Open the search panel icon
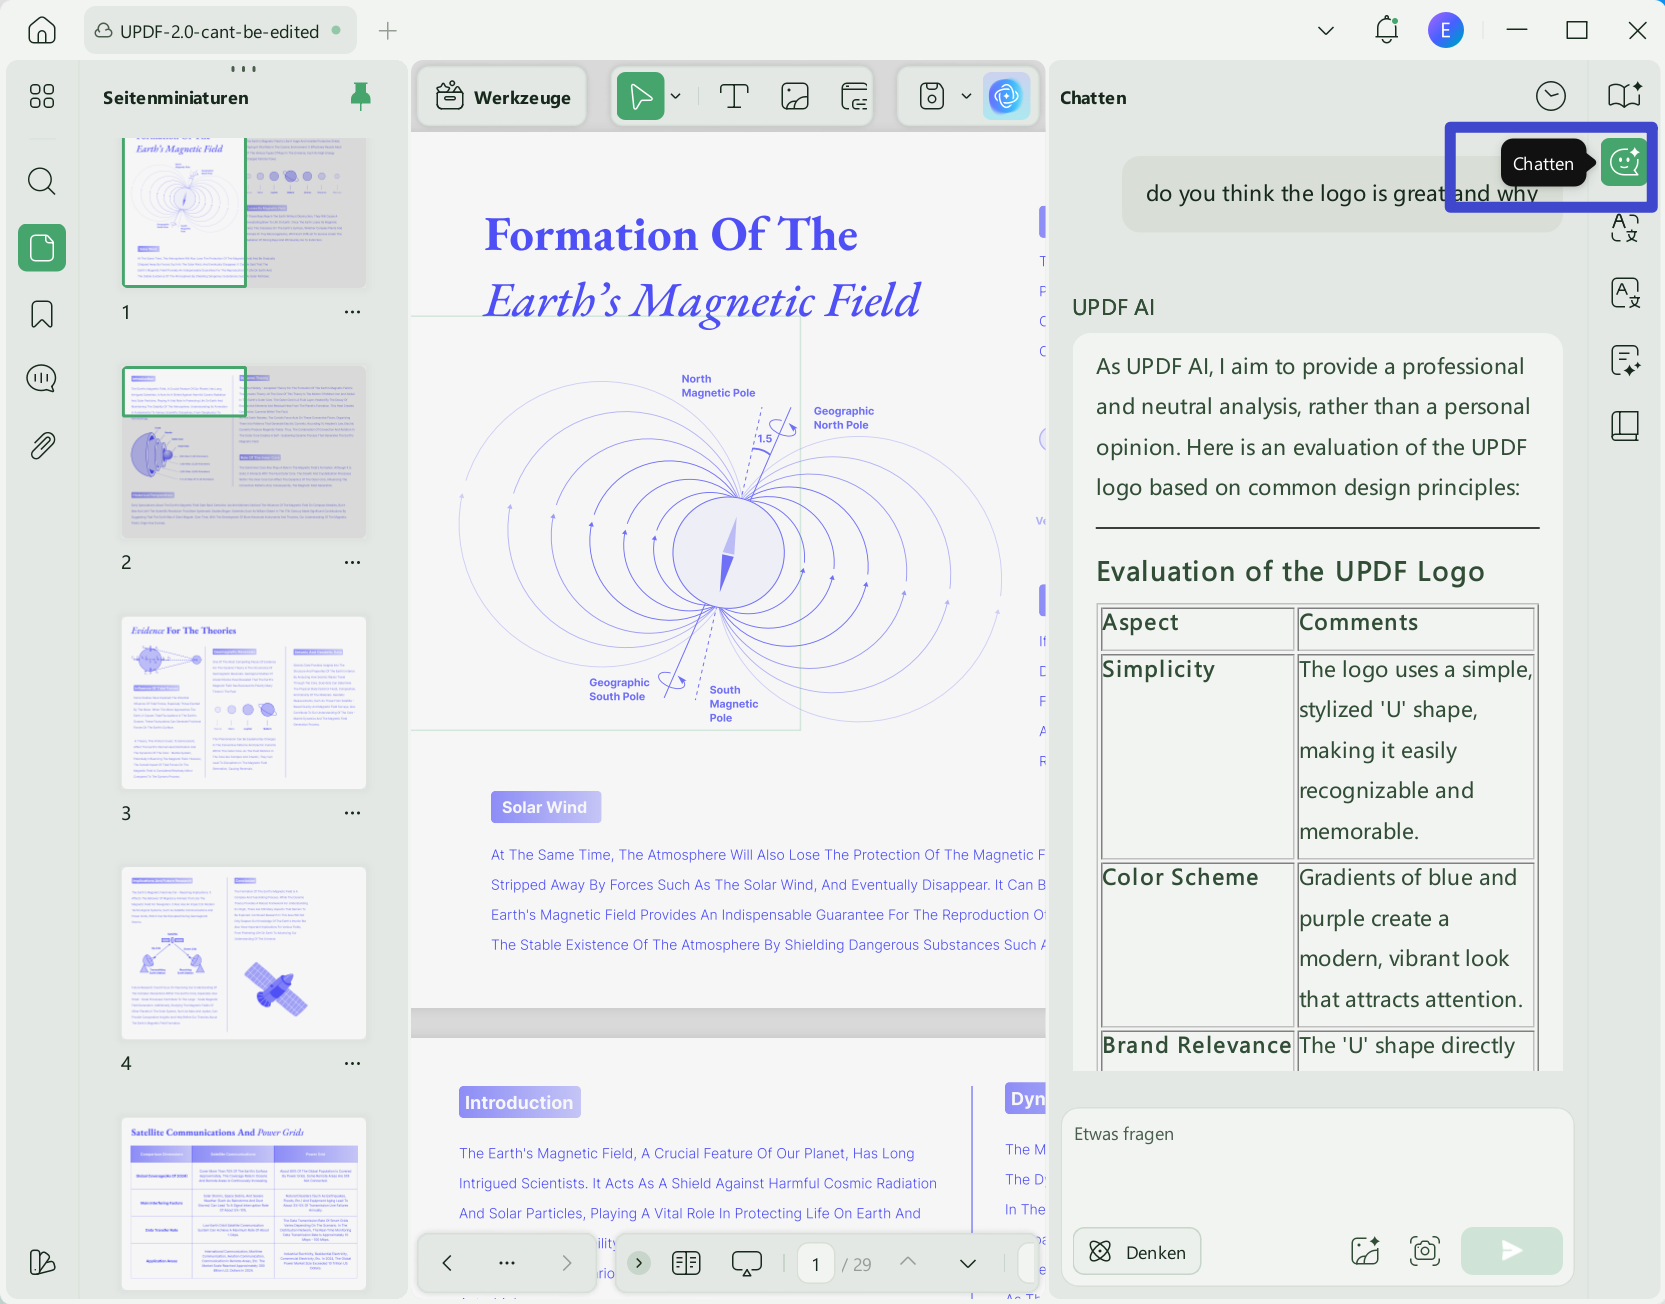The height and width of the screenshot is (1304, 1665). pyautogui.click(x=42, y=181)
